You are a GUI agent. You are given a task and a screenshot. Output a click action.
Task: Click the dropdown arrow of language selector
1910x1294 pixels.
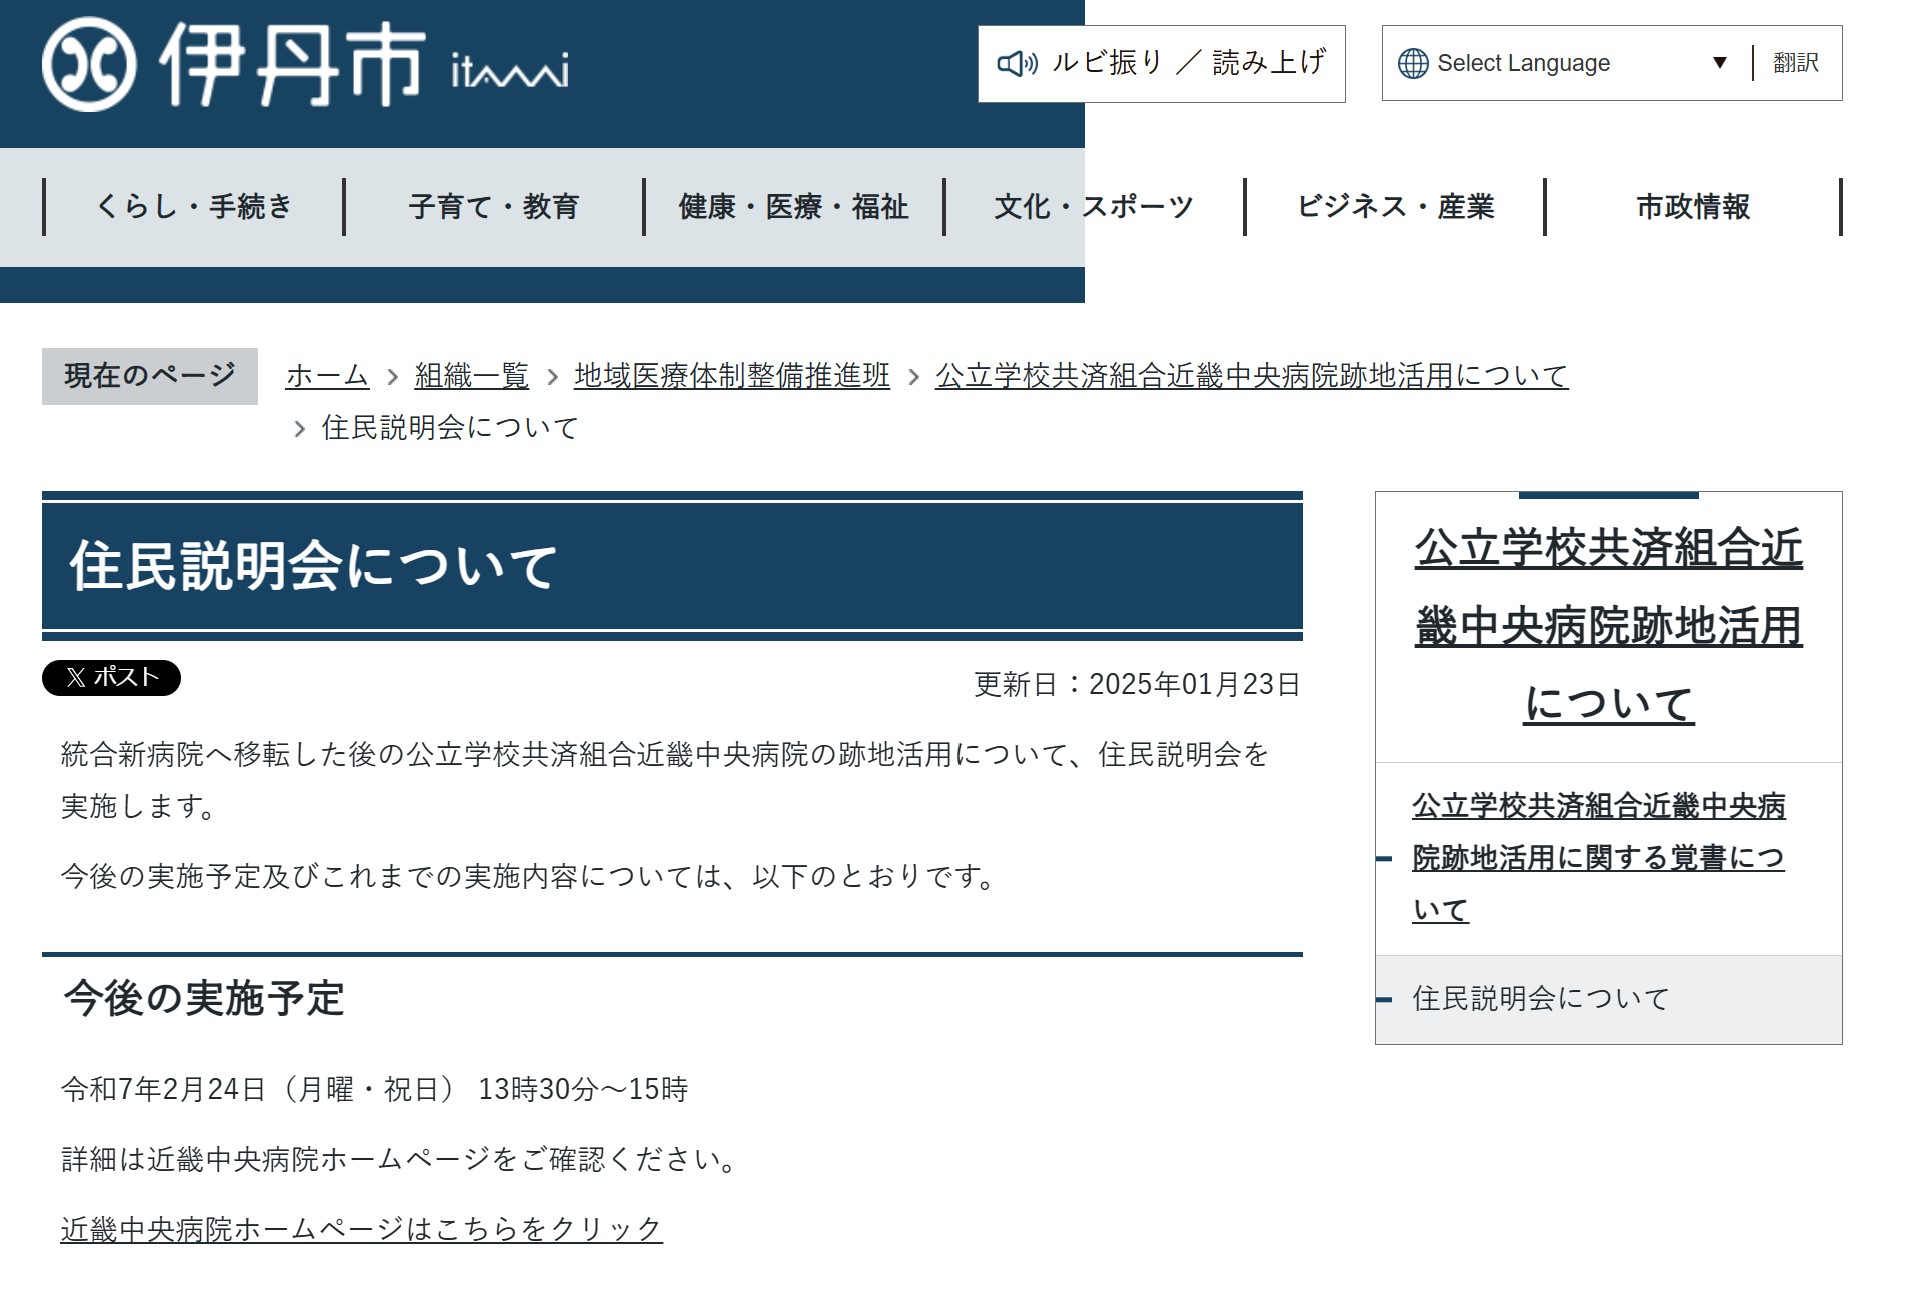tap(1720, 63)
